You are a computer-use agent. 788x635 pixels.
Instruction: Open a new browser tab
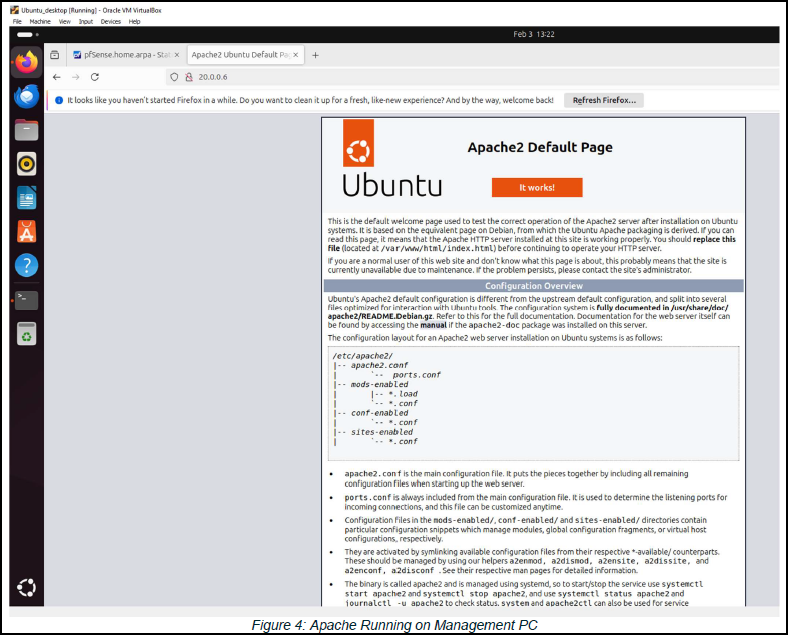315,55
